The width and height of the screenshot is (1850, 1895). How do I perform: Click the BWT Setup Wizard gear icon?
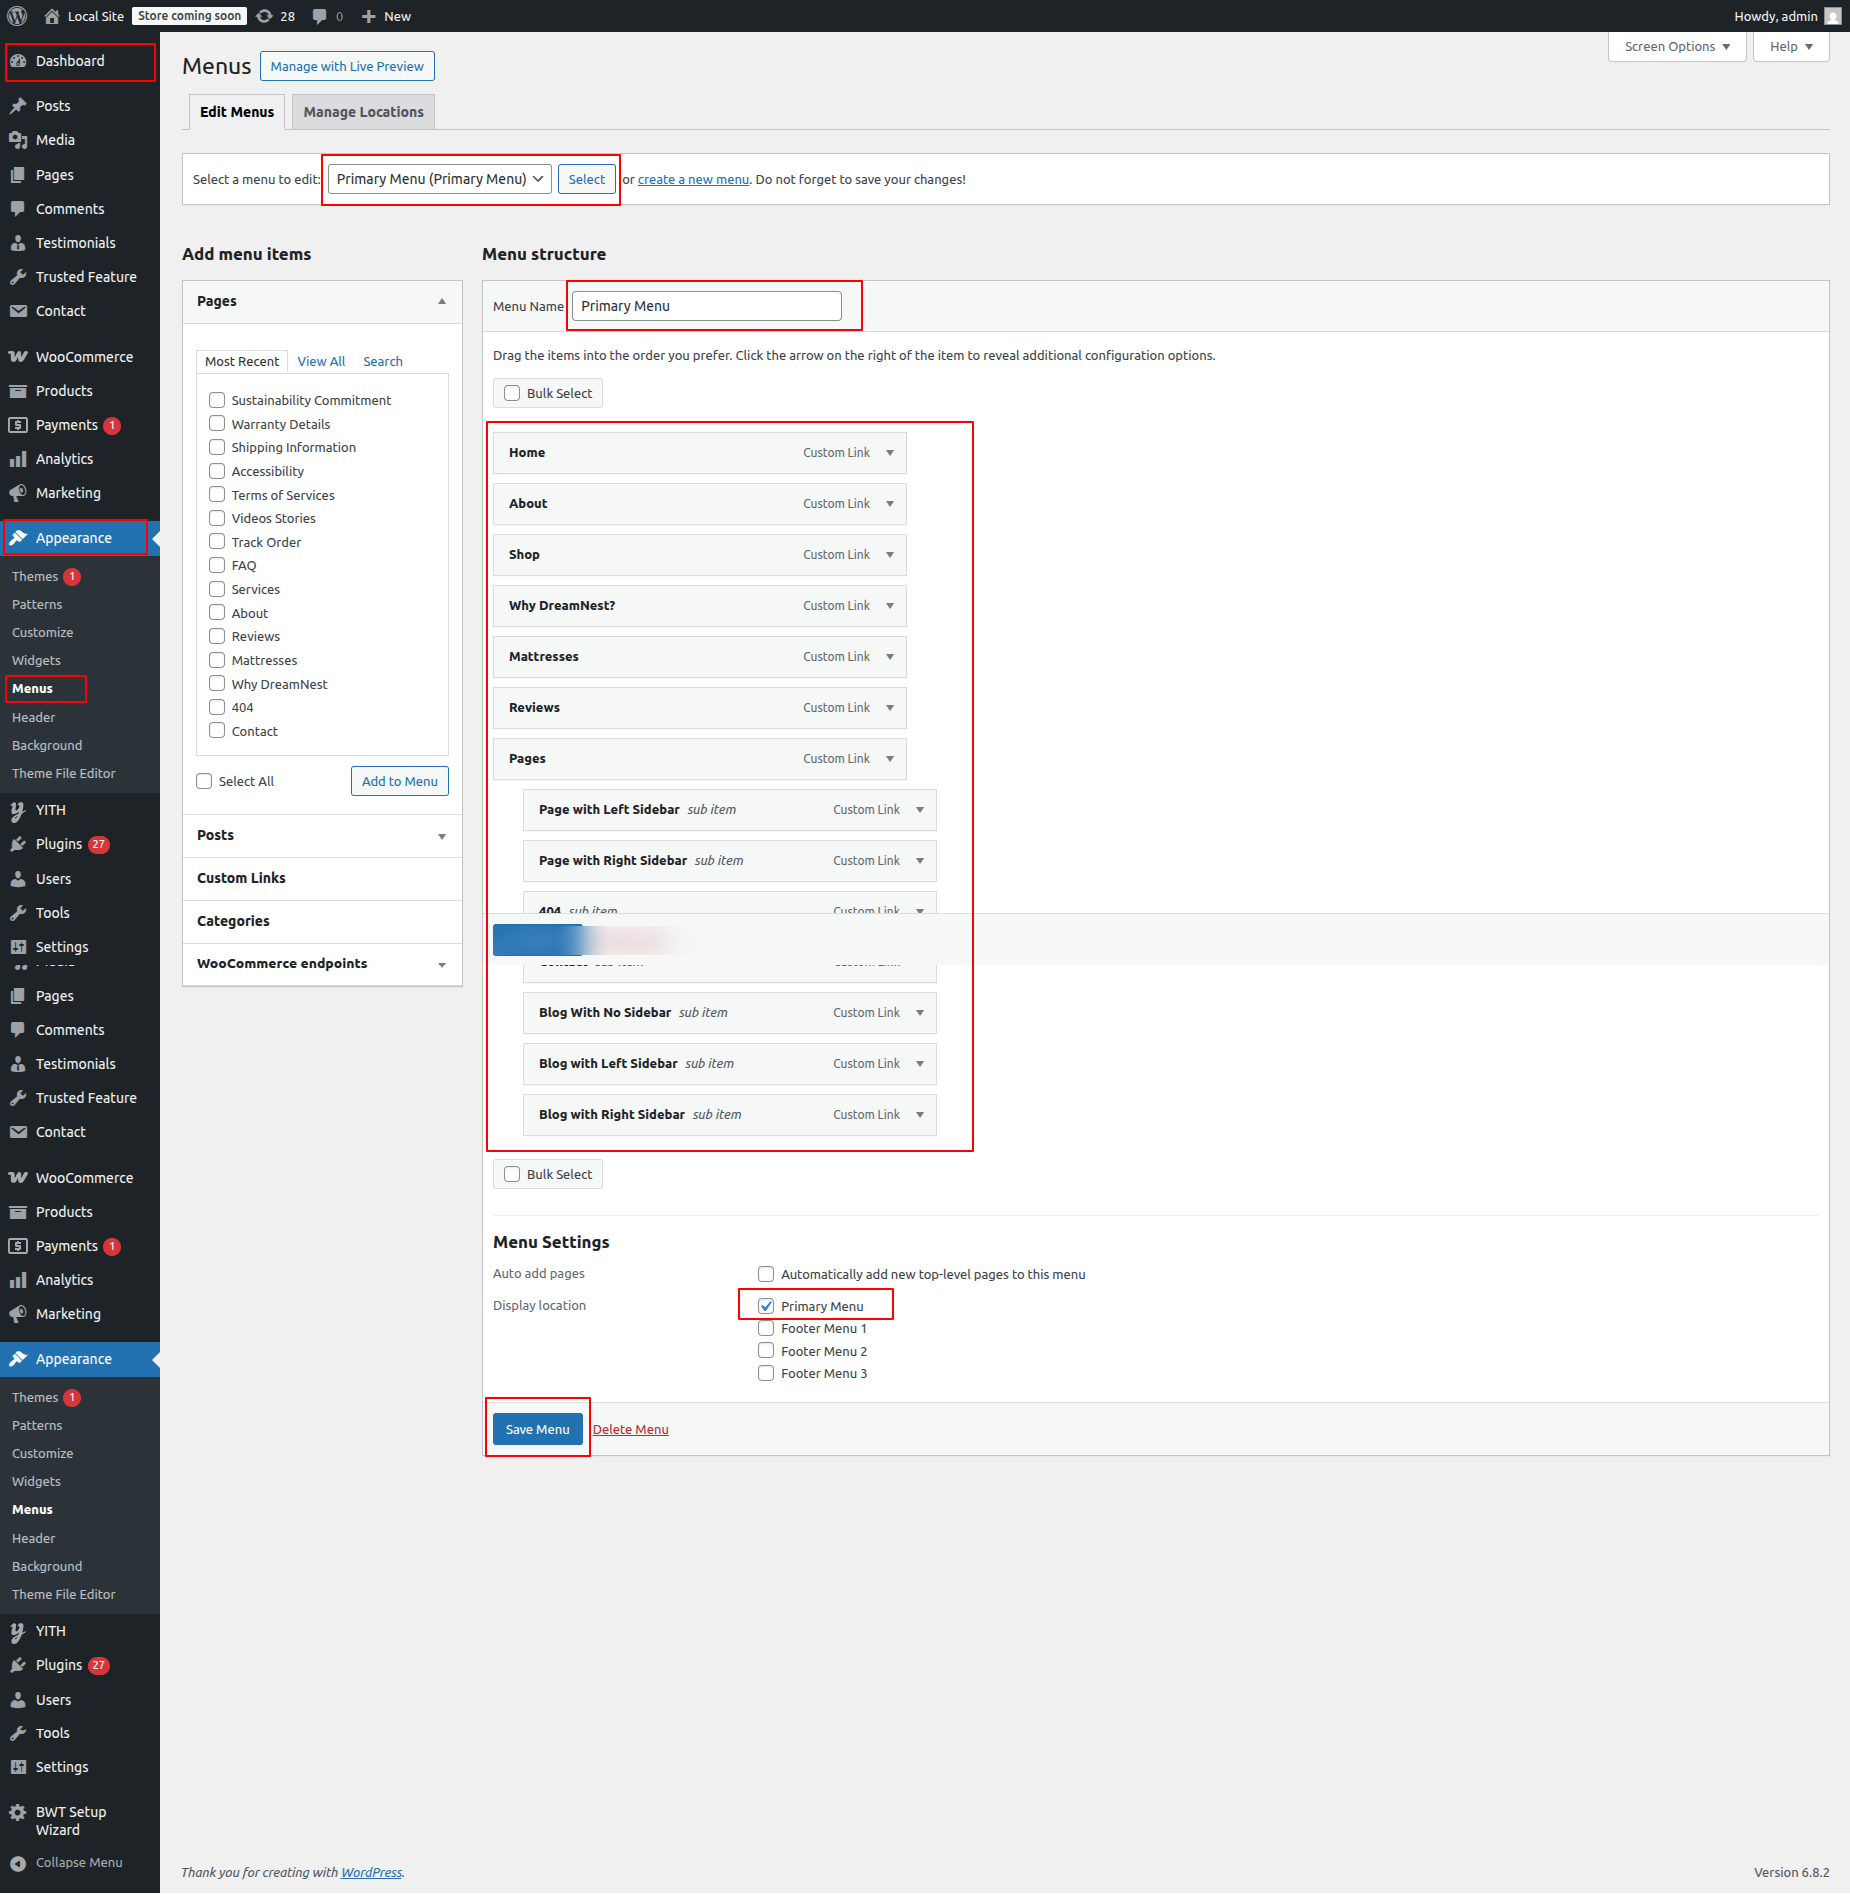(x=18, y=1812)
